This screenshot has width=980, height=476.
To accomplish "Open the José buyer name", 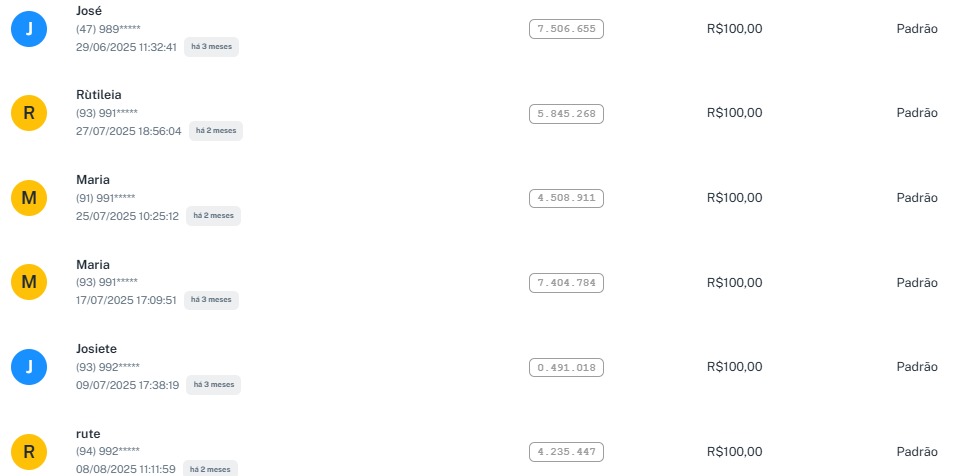I will point(90,10).
